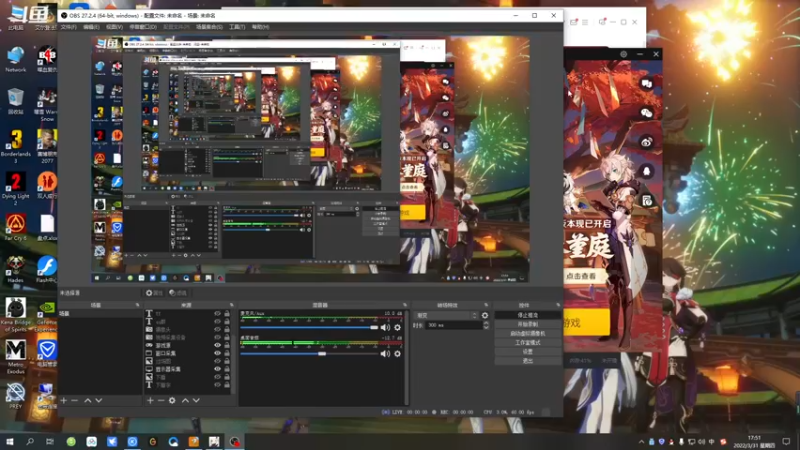Image resolution: width=800 pixels, height=450 pixels.
Task: Click Weibo icon in game launcher sidebar
Action: click(646, 142)
